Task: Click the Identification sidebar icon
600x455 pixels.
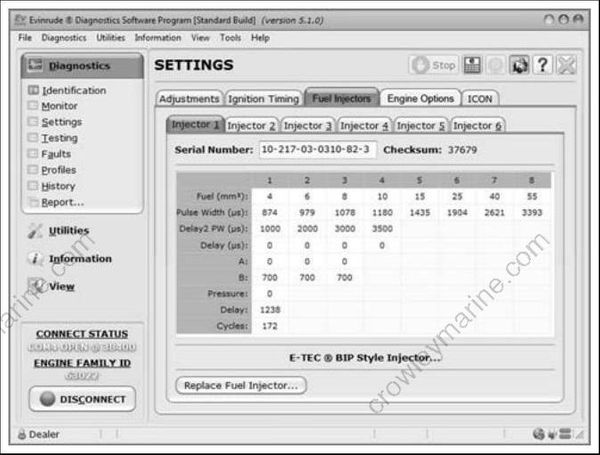Action: point(33,90)
